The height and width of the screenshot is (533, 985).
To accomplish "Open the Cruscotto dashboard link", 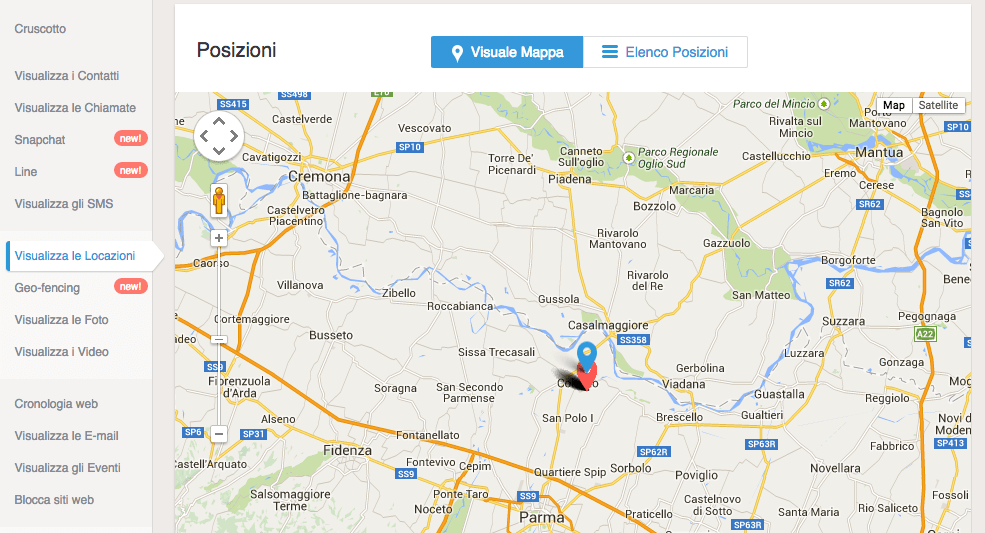I will coord(40,29).
